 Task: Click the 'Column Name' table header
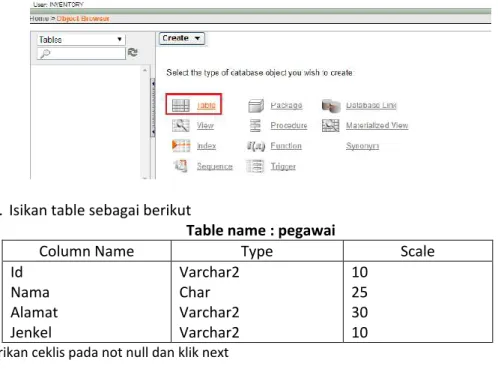point(87,251)
